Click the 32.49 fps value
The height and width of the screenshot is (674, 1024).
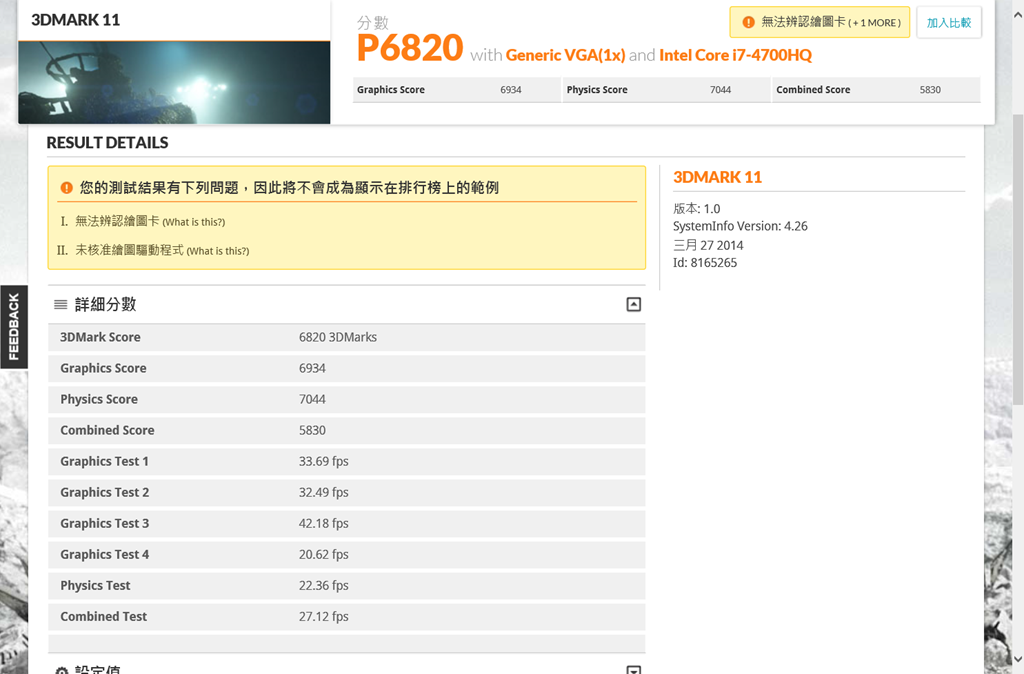point(323,492)
